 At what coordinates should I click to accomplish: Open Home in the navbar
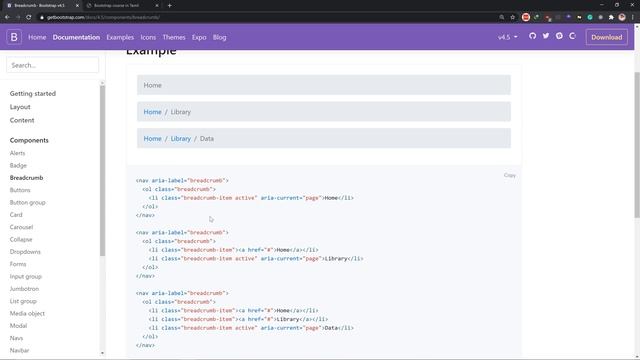[37, 37]
